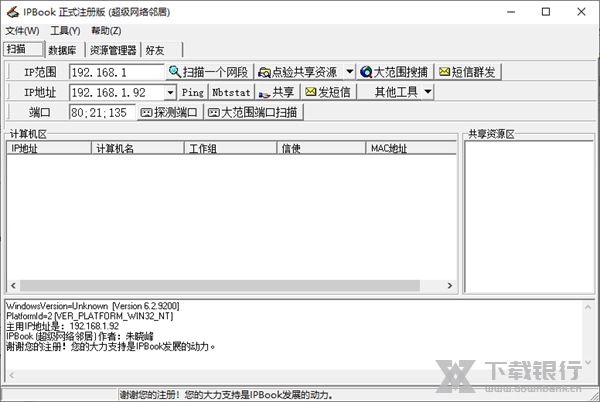The height and width of the screenshot is (402, 600).
Task: Click the 端口 label
Action: 40,112
